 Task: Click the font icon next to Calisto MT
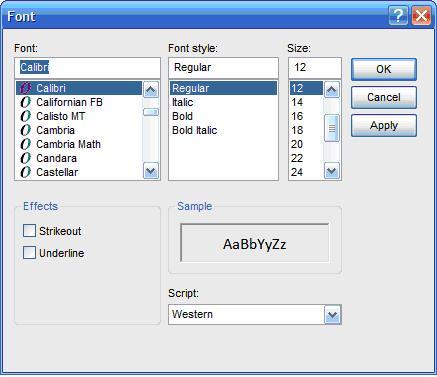(25, 116)
